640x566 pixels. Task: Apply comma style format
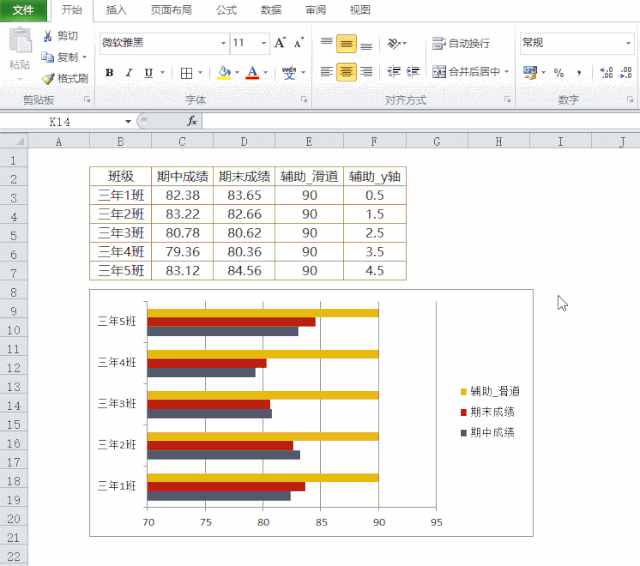tap(578, 73)
